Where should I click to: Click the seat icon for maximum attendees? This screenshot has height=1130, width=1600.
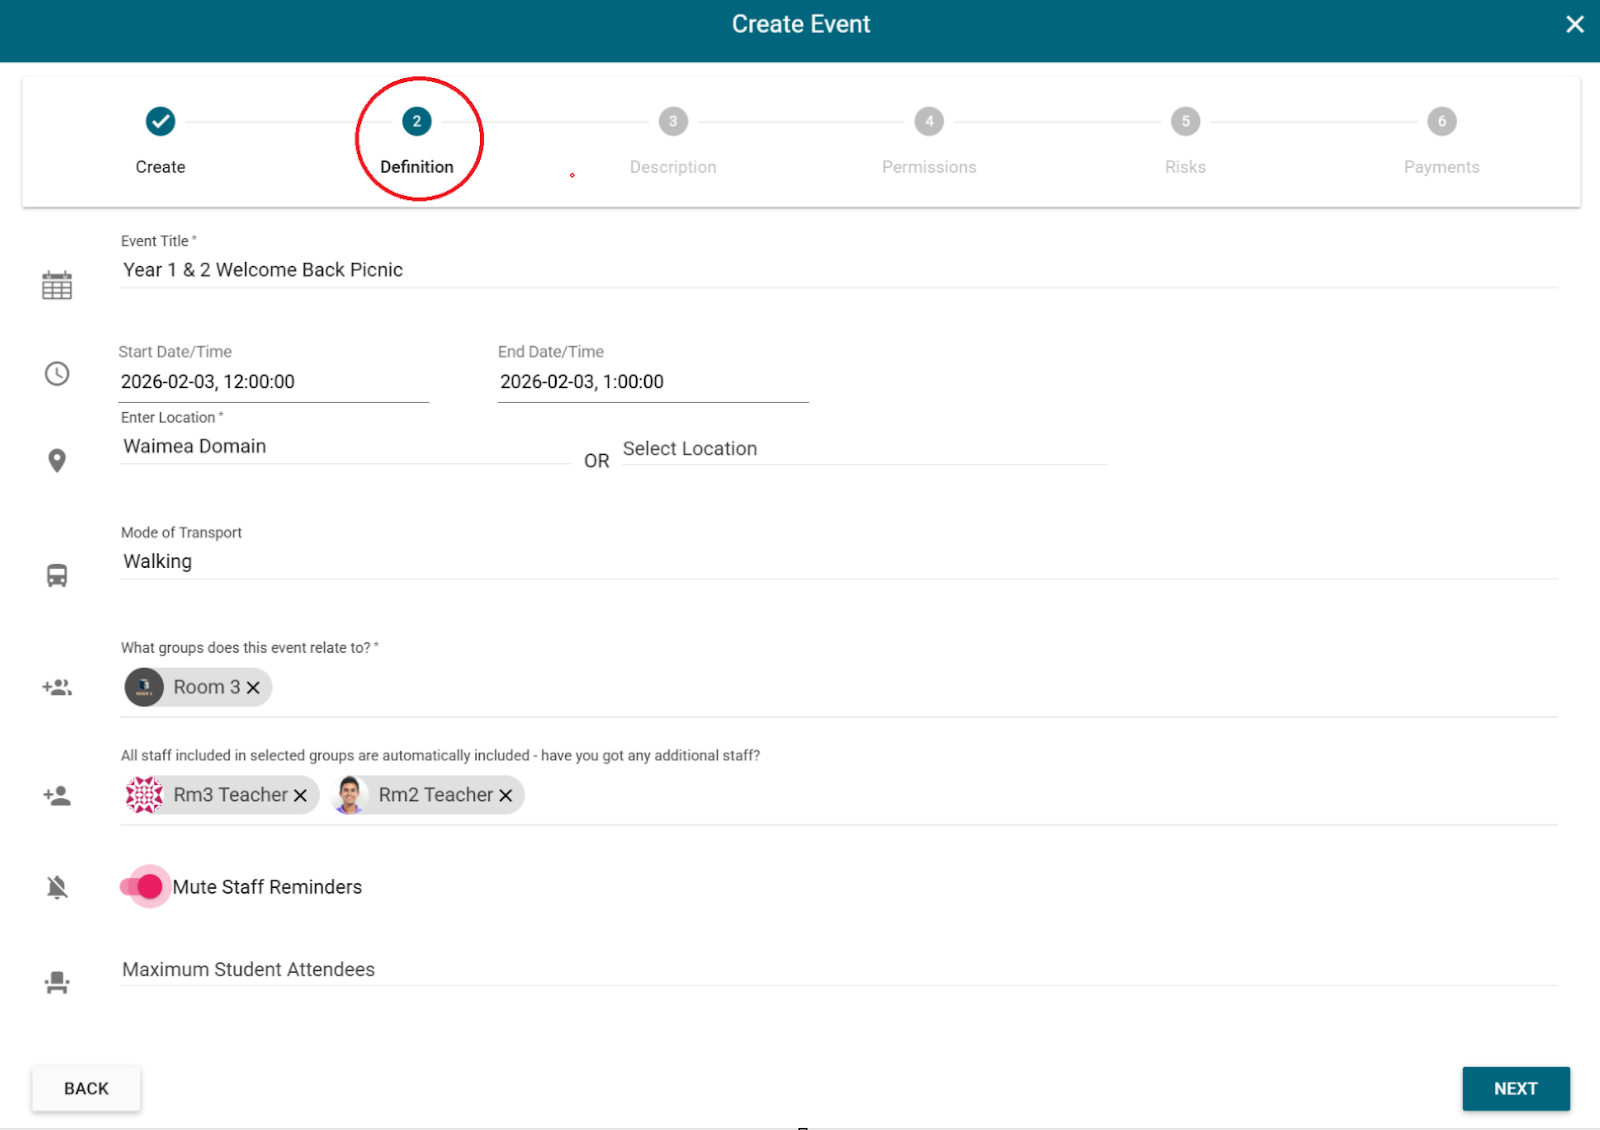(x=57, y=982)
